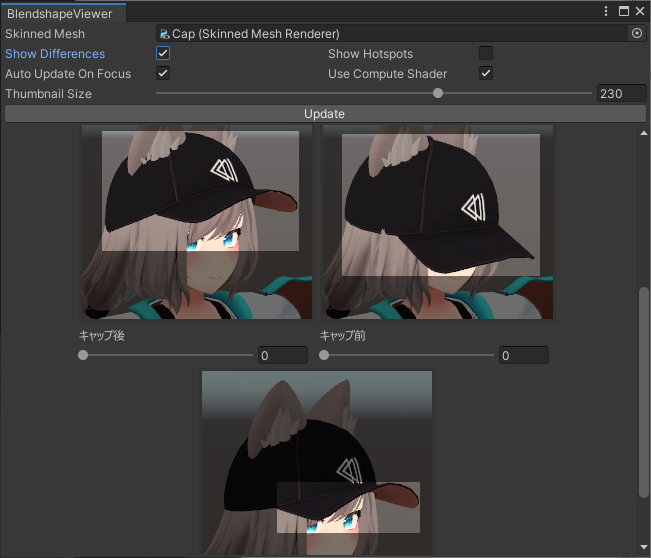Enable the Show Hotspots checkbox

point(486,53)
